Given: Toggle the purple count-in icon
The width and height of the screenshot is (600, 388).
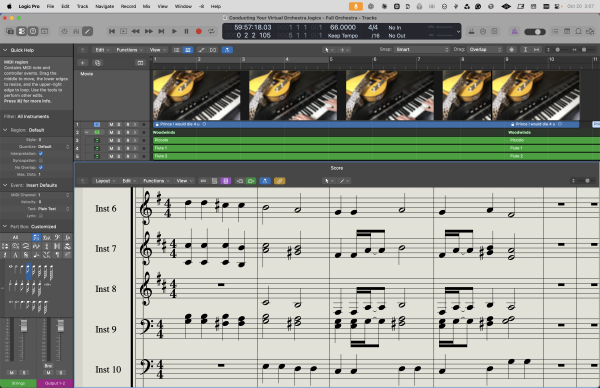Looking at the screenshot, I should [x=515, y=31].
